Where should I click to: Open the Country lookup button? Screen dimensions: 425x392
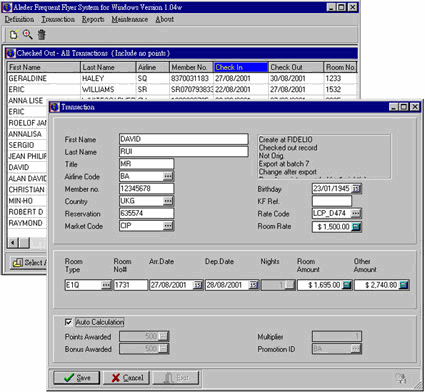[168, 201]
